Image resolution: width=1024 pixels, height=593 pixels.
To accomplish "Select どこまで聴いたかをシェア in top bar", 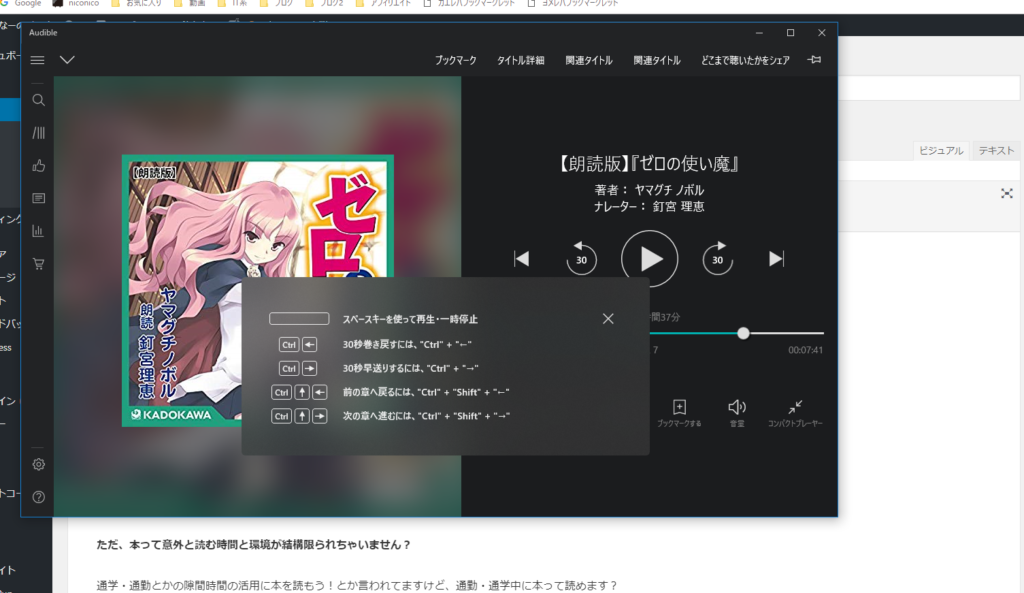I will click(745, 60).
